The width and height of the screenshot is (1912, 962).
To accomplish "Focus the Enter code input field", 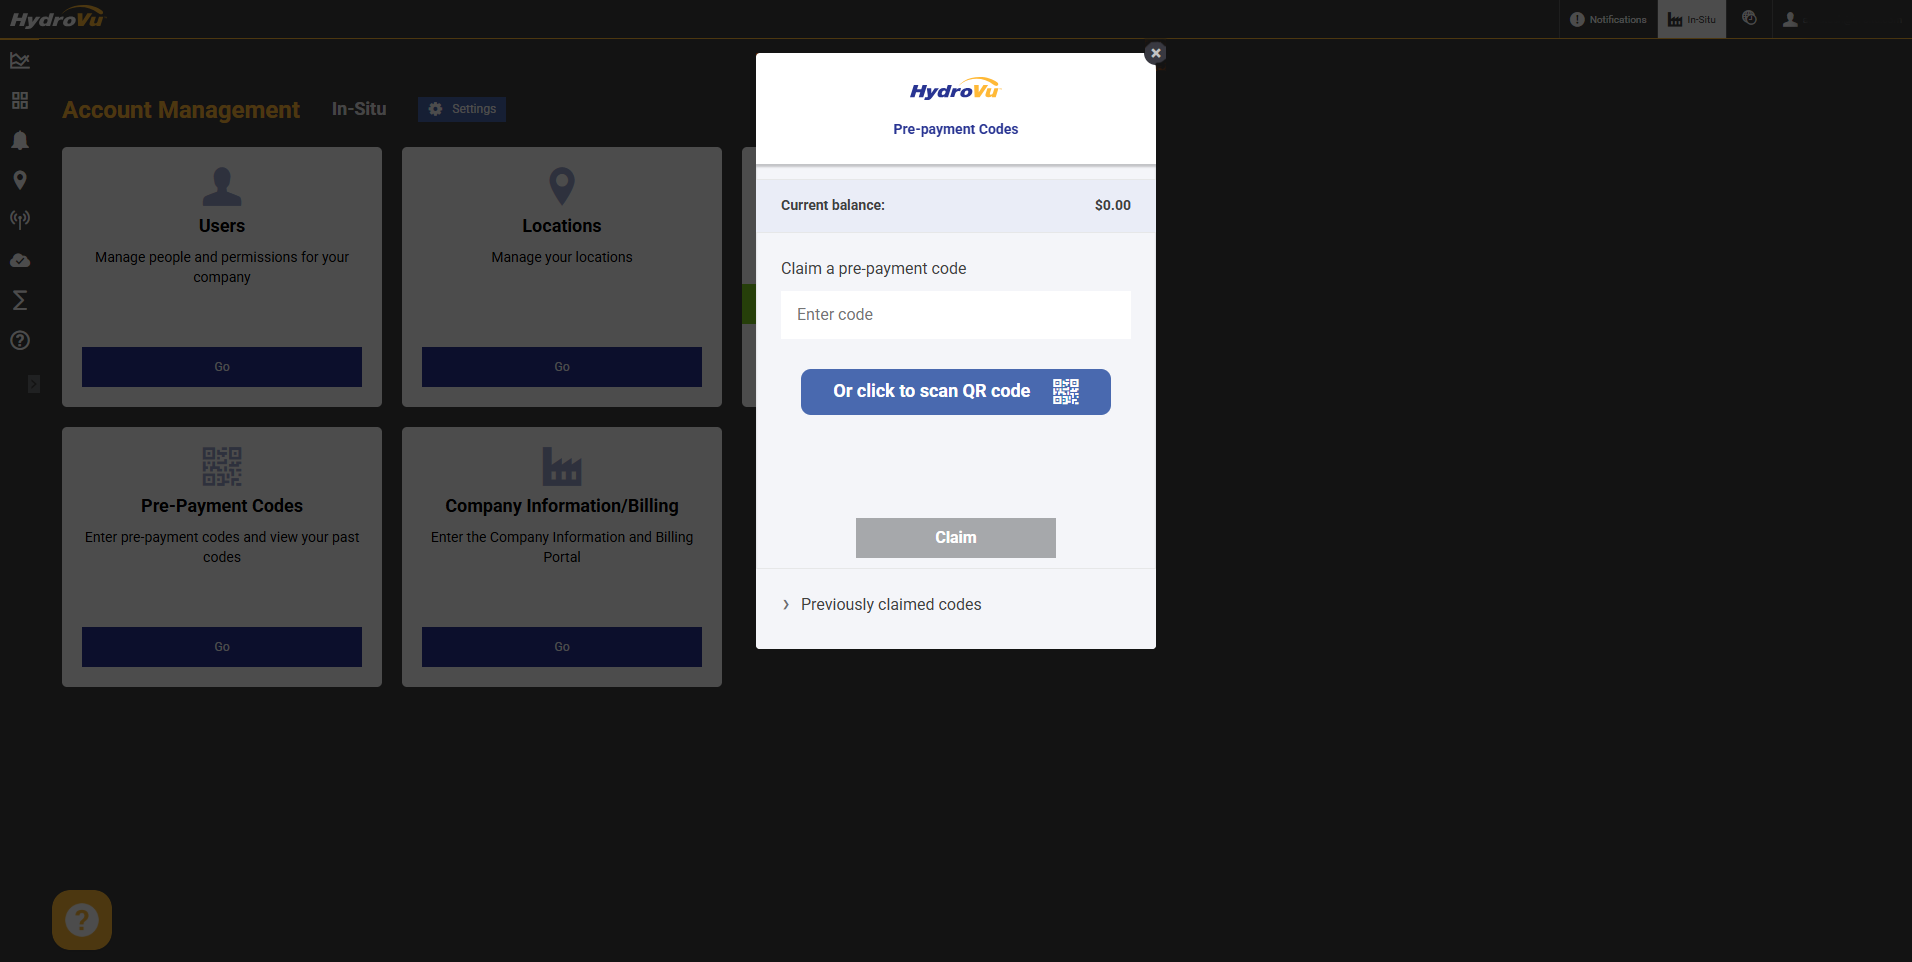I will pyautogui.click(x=956, y=315).
